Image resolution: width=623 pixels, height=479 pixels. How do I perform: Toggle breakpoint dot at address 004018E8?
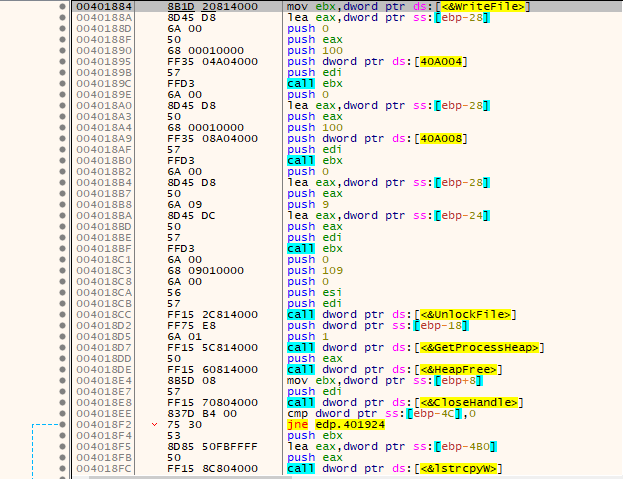pos(62,402)
